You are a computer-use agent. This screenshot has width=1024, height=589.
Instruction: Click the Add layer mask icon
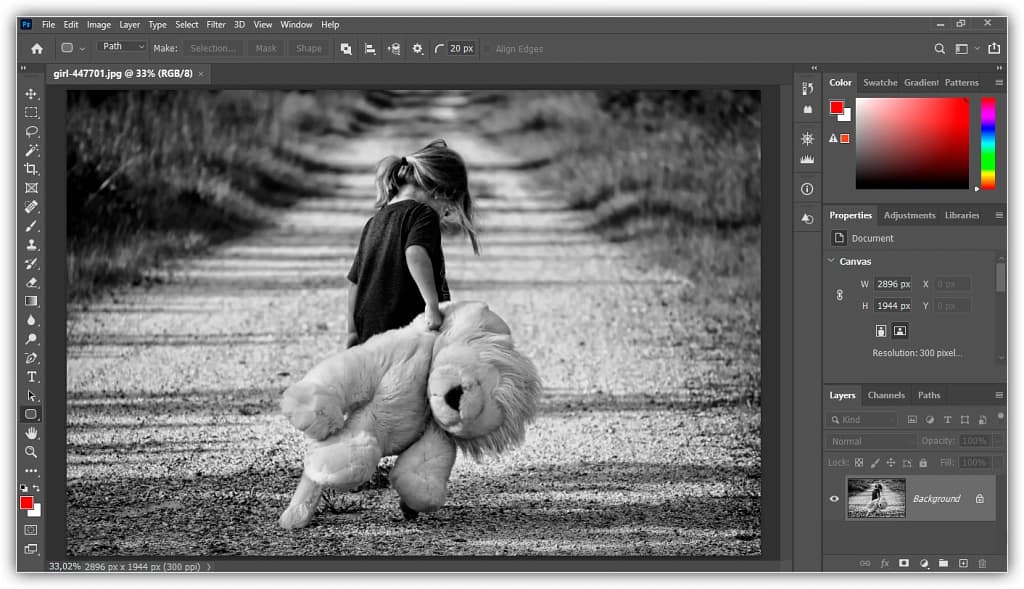click(903, 563)
